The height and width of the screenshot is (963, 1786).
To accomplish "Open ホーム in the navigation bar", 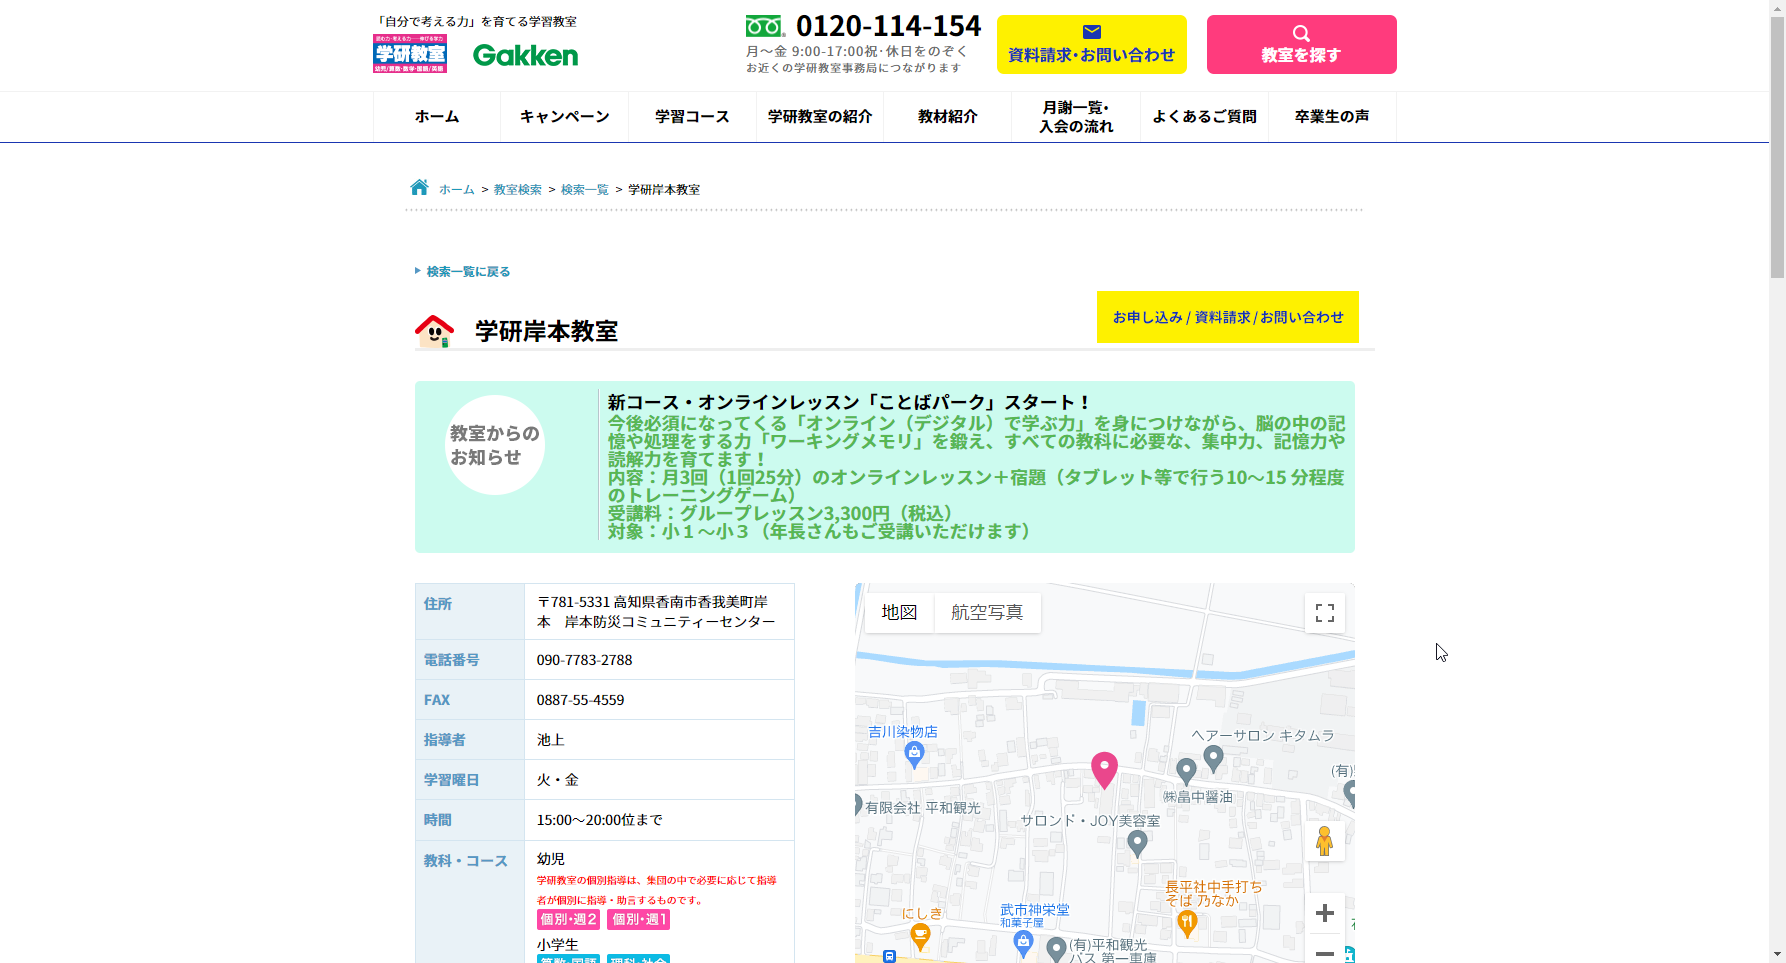I will point(437,117).
